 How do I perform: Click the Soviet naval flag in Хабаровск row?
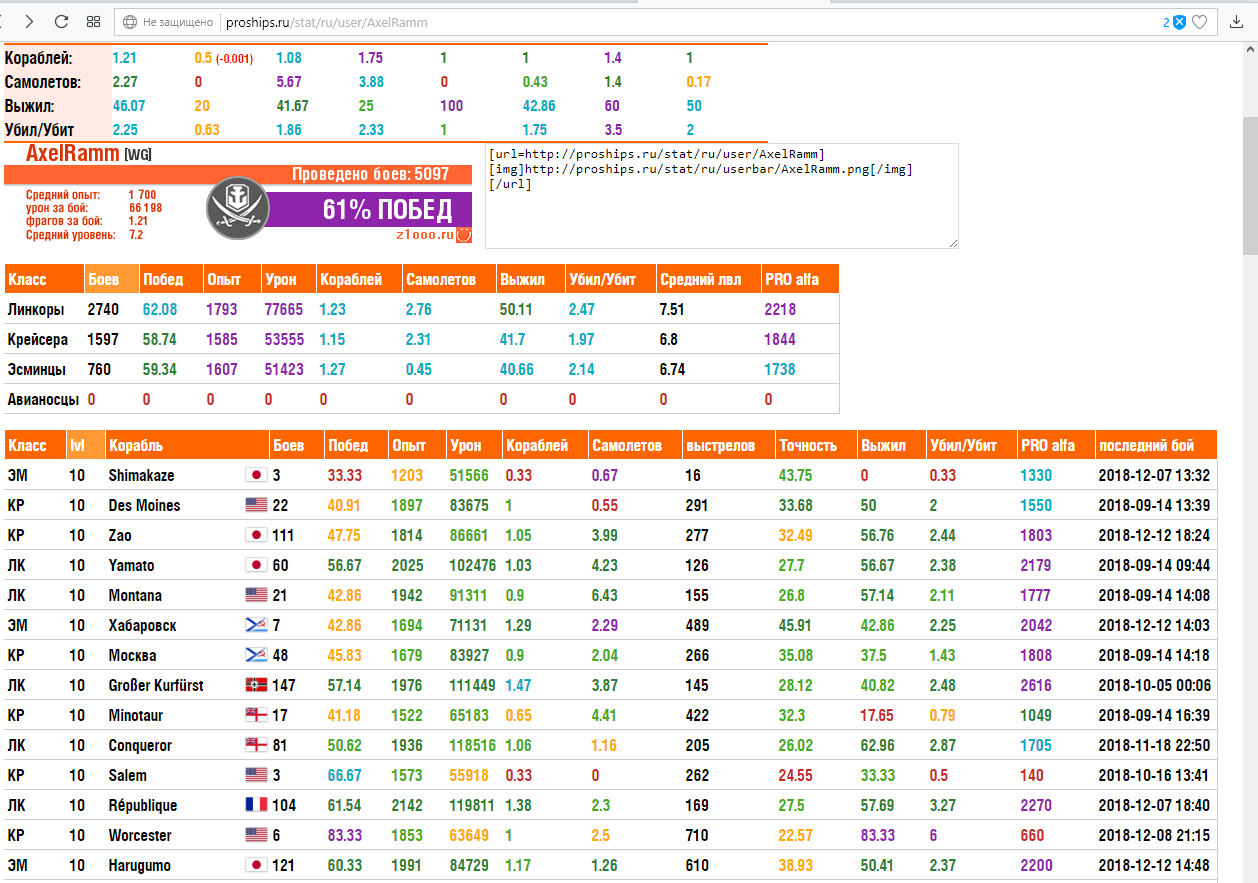pyautogui.click(x=254, y=625)
